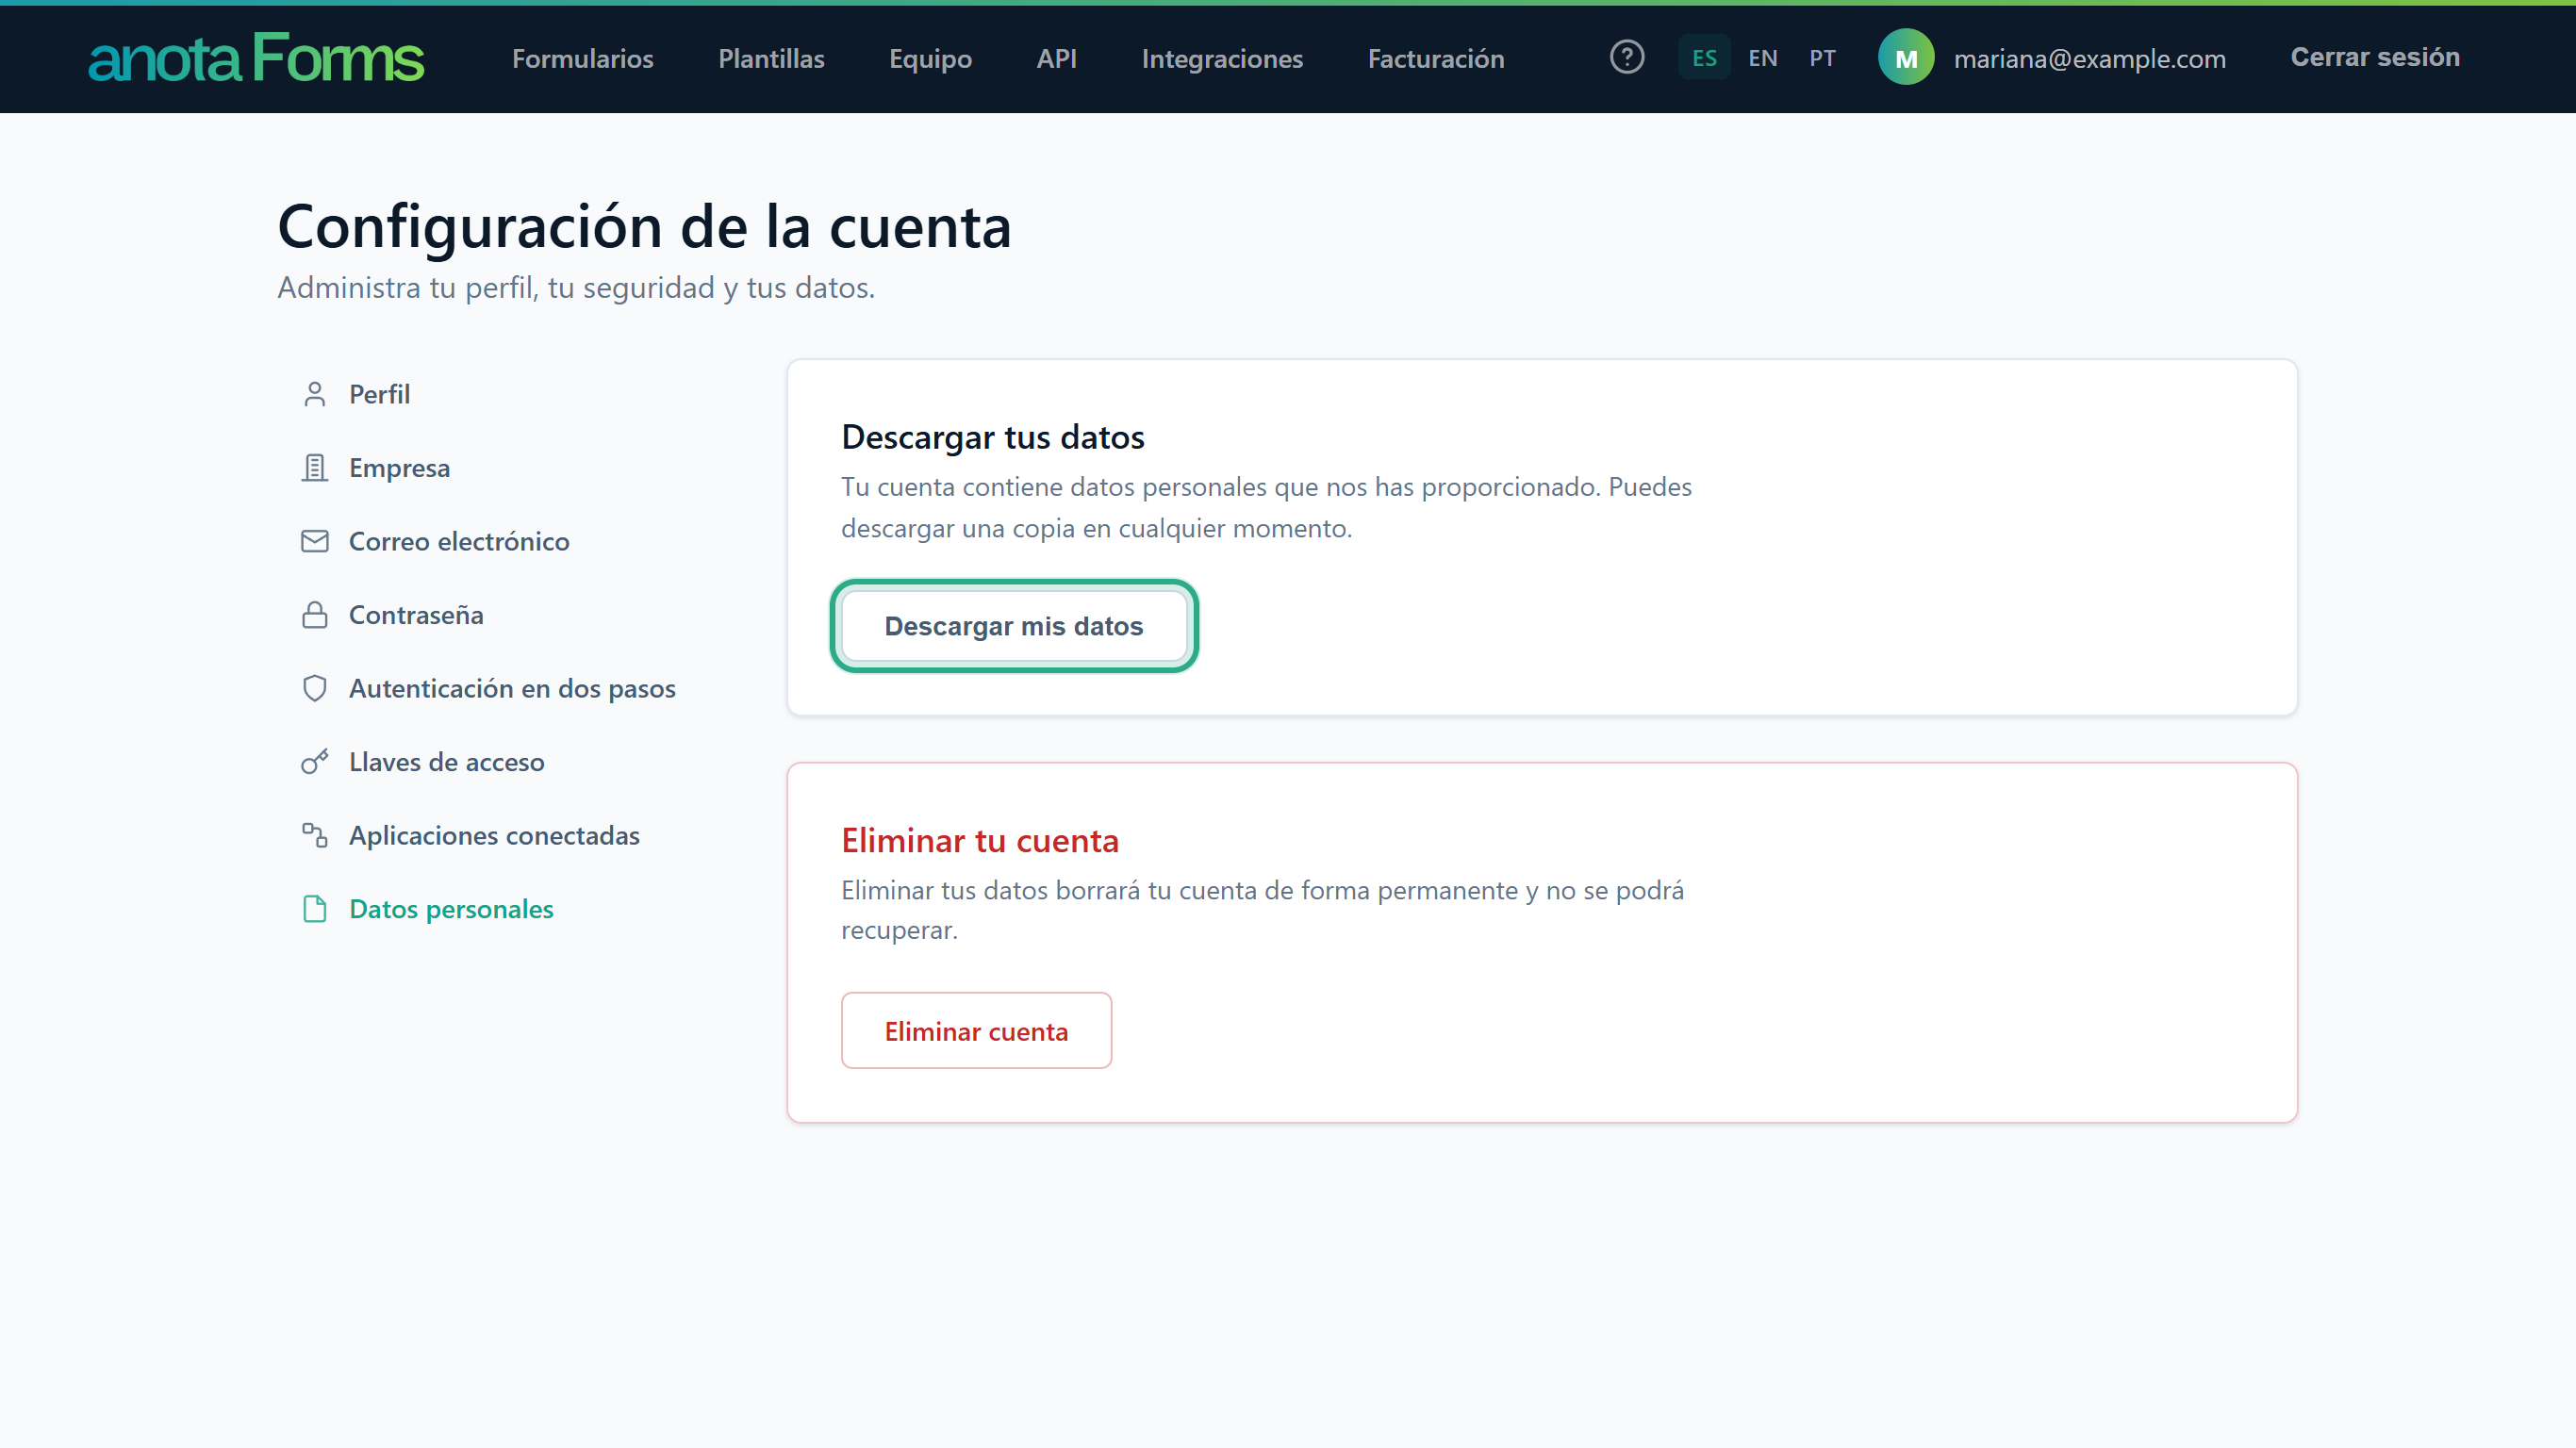This screenshot has height=1448, width=2576.
Task: Click the 'Configuración de la cuenta' title
Action: click(x=644, y=226)
